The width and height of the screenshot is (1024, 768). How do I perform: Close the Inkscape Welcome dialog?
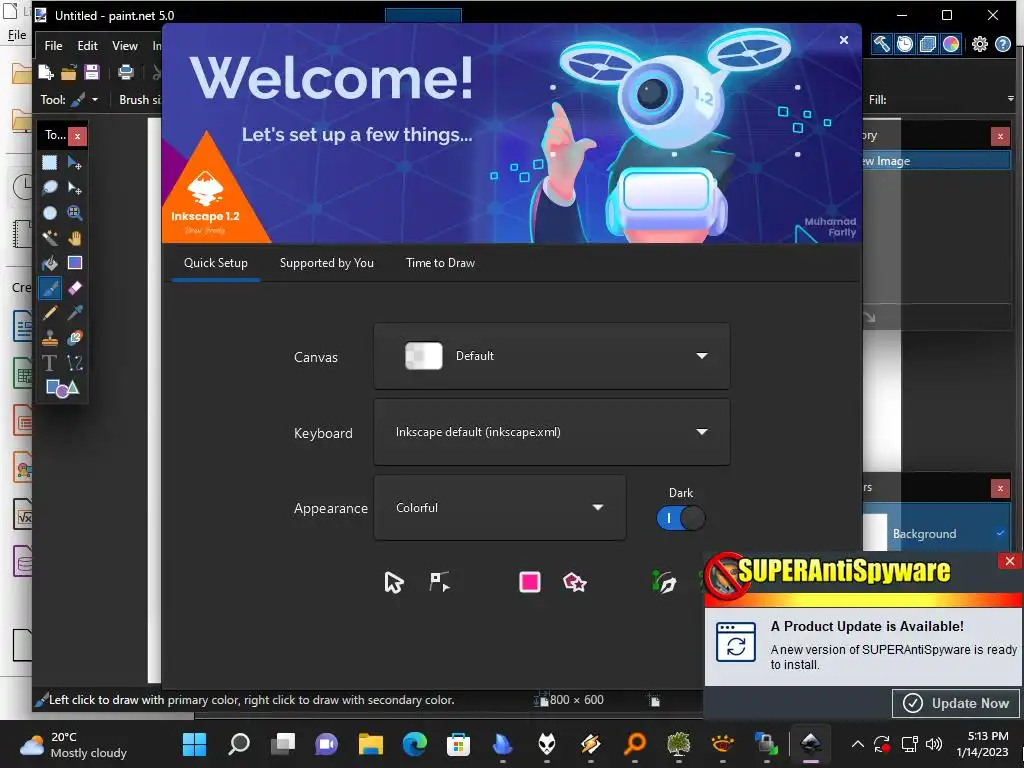[844, 40]
